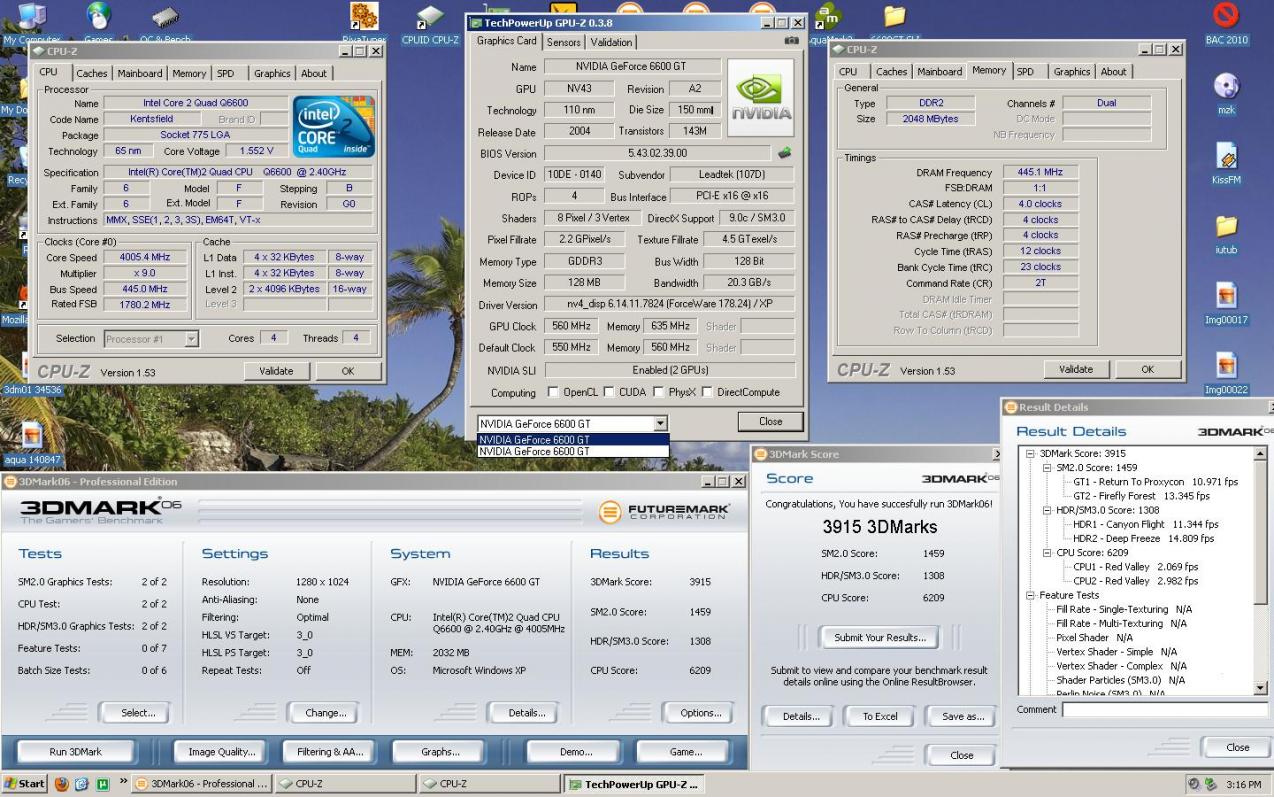The image size is (1274, 797).
Task: Click the NVIDIA logo in GPU-Z
Action: [760, 98]
